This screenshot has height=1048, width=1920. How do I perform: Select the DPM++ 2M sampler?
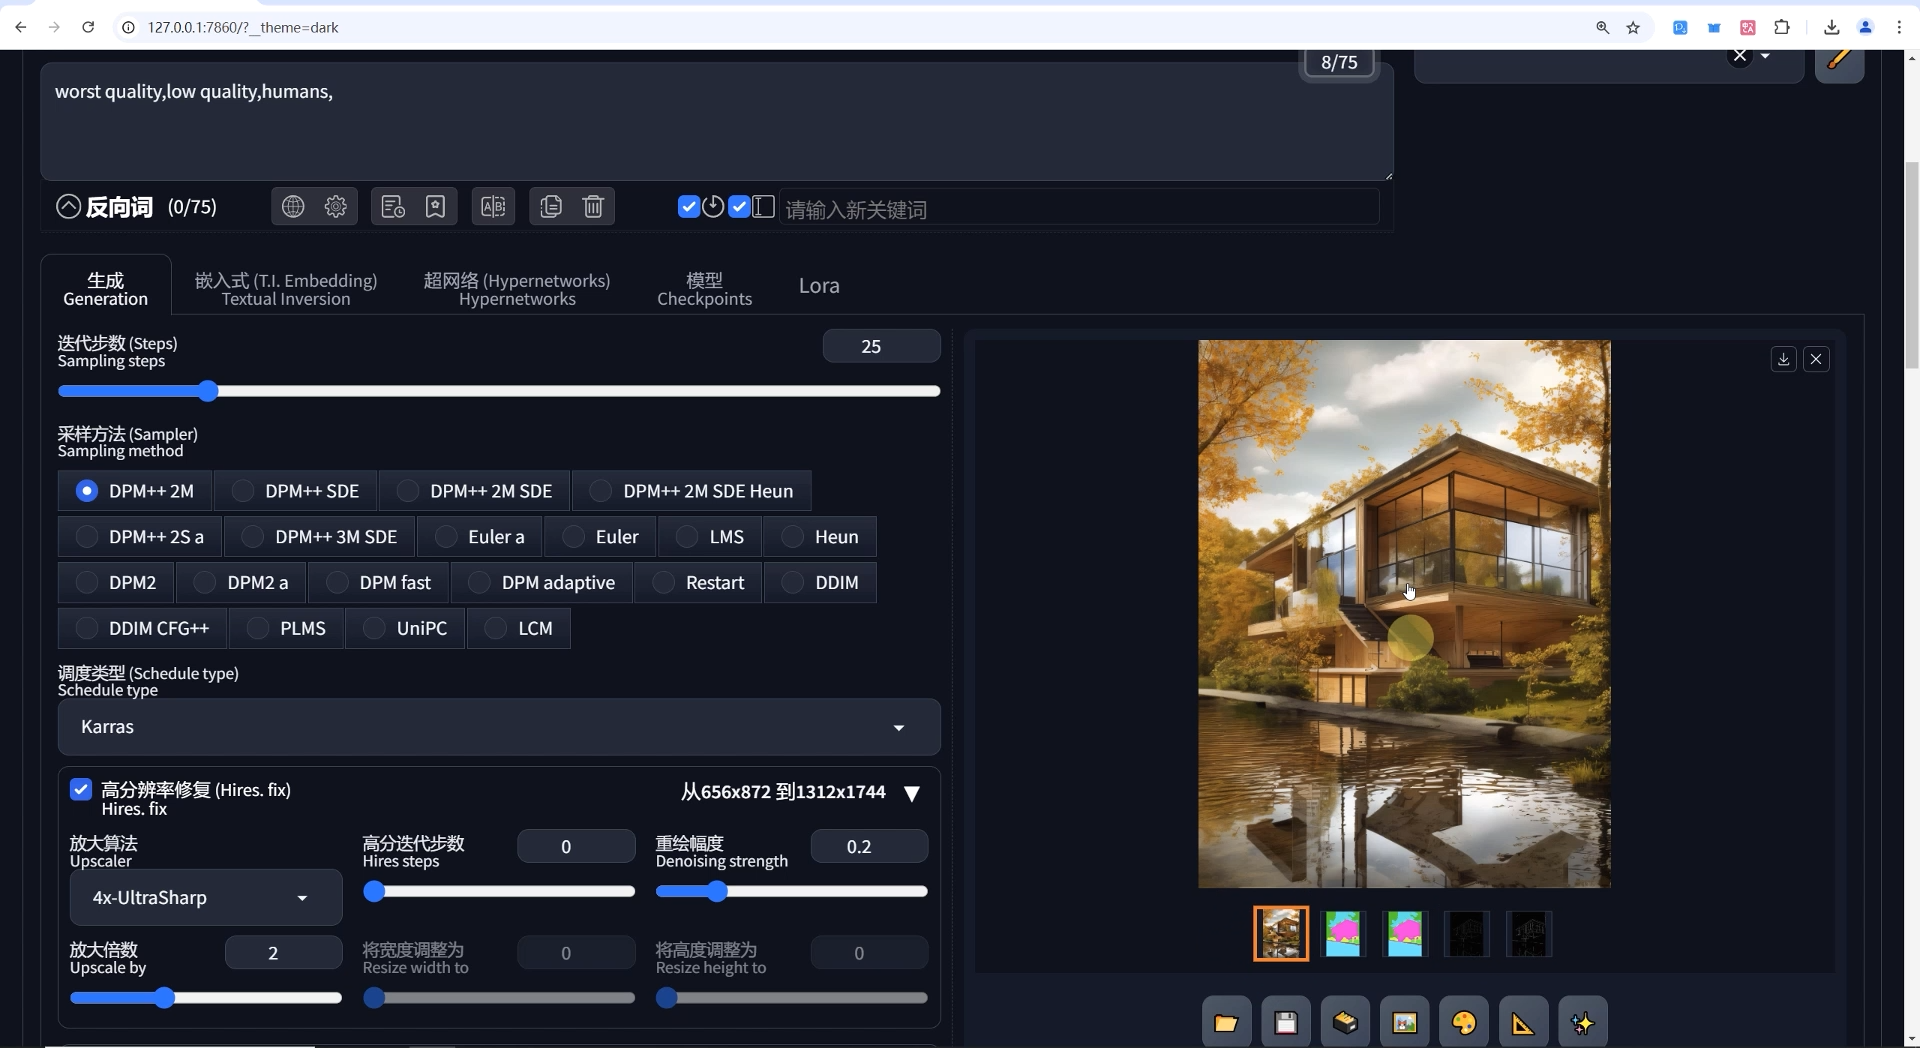tap(135, 491)
